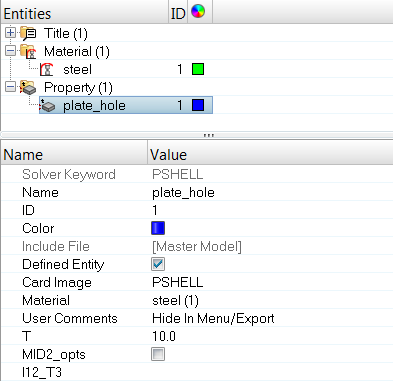Click the T property label
The image size is (393, 381).
[27, 336]
